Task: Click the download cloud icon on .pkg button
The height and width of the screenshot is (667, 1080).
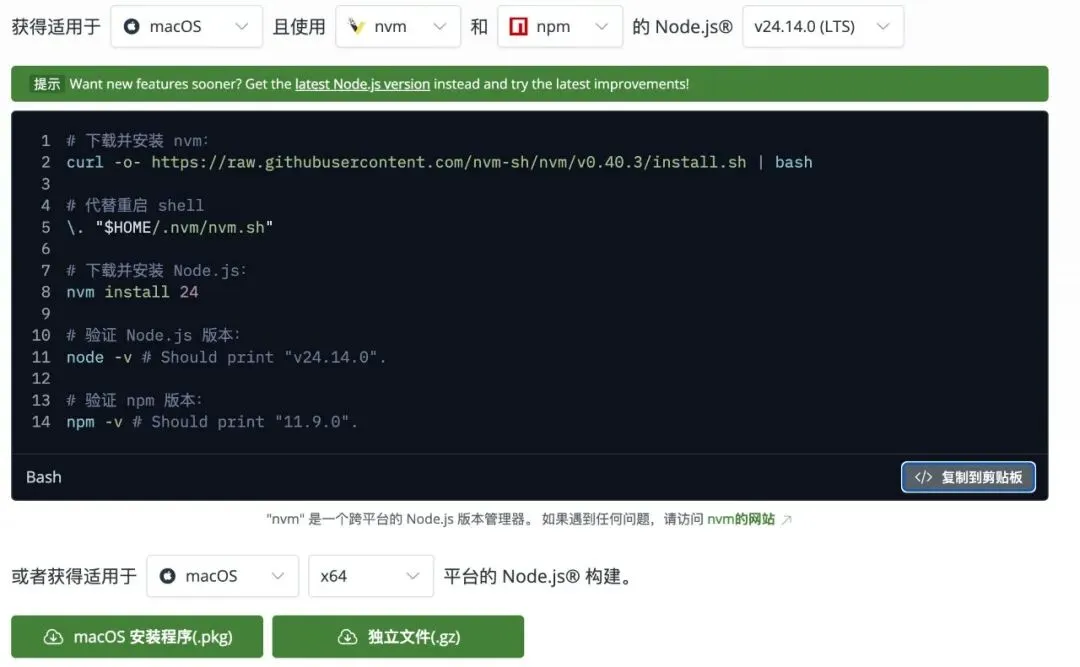Action: click(x=53, y=637)
